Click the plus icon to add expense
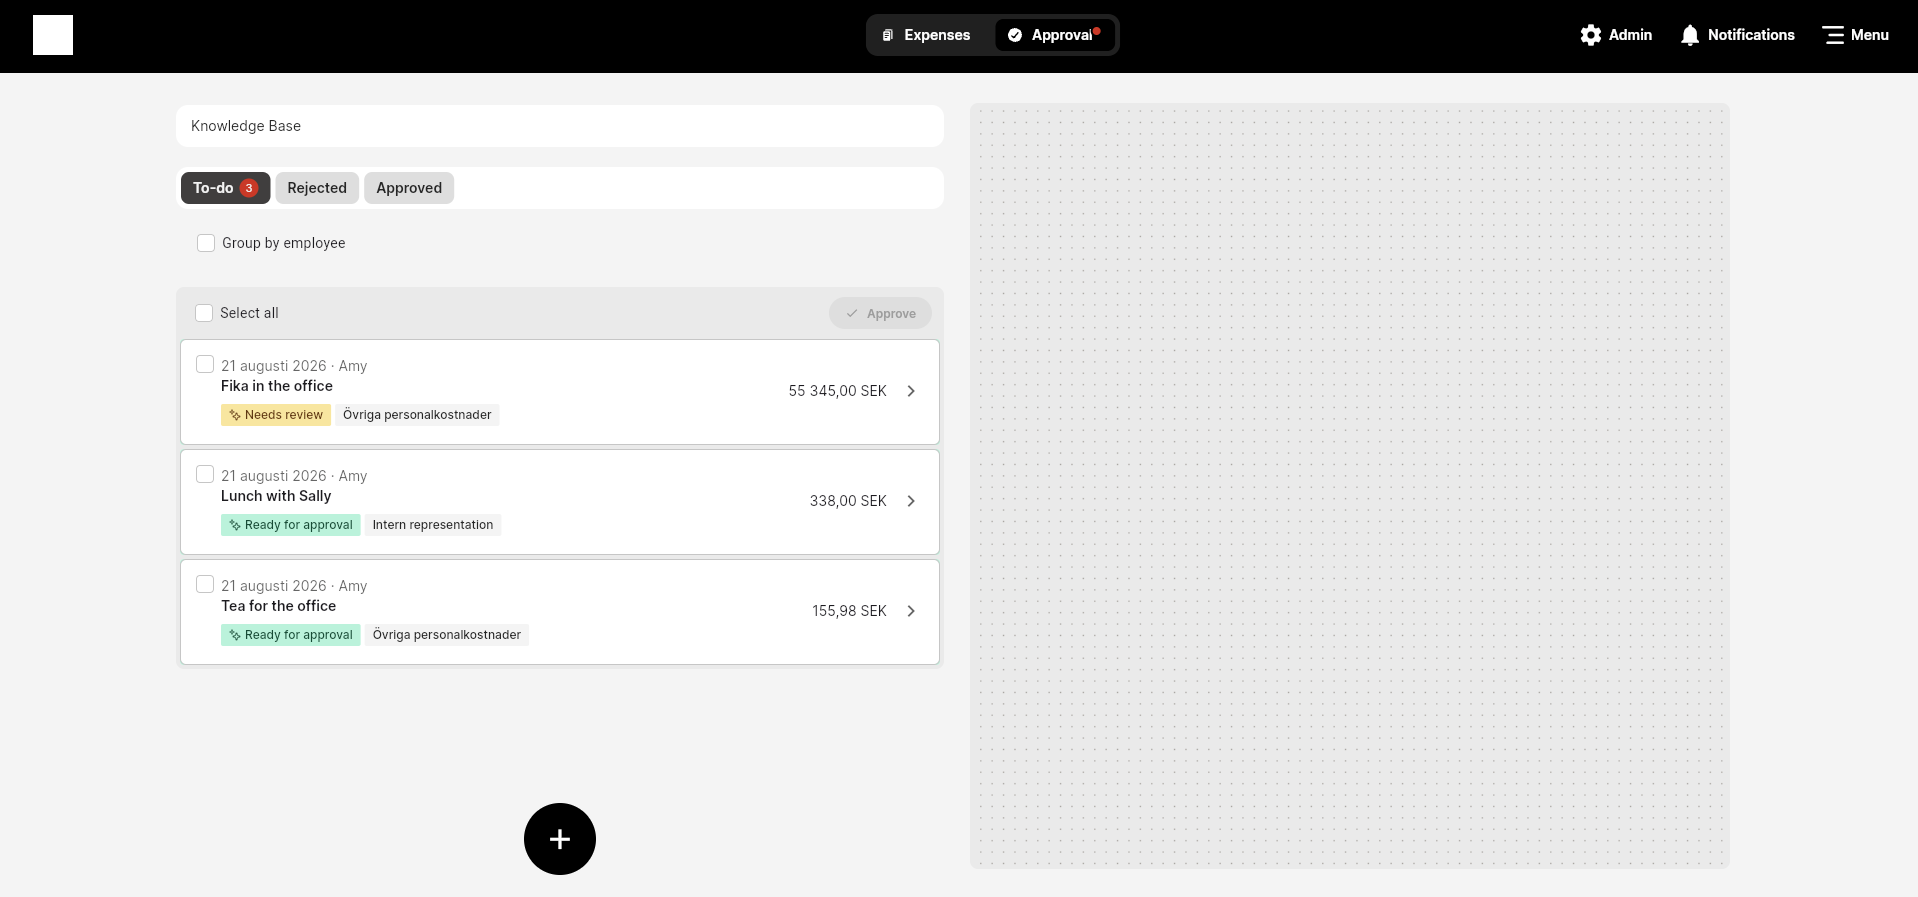The width and height of the screenshot is (1918, 897). tap(560, 839)
